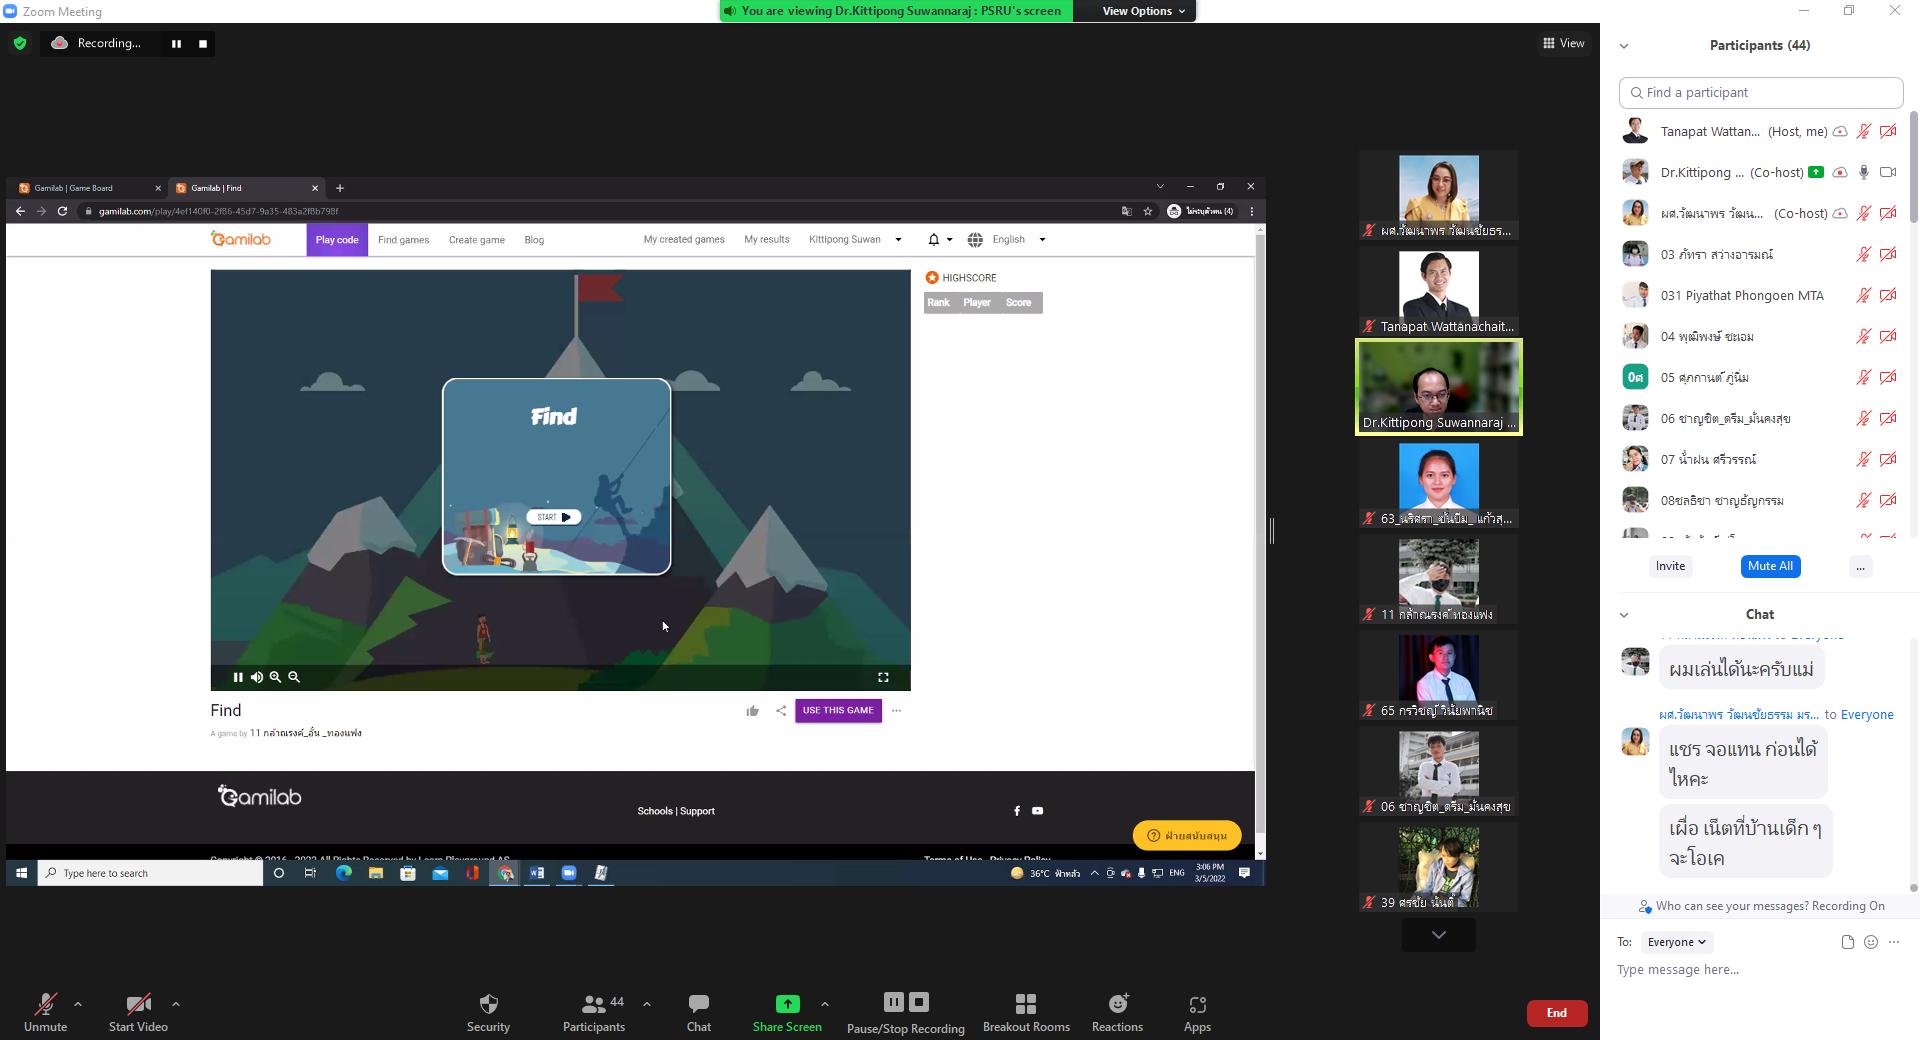Screen dimensions: 1920x1040
Task: Toggle video for 08ชลธิชา participant
Action: [x=1888, y=500]
